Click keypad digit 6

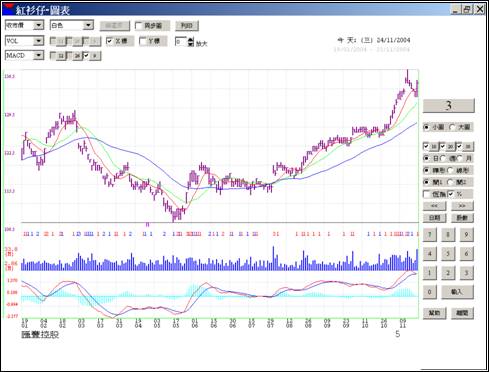pos(466,254)
